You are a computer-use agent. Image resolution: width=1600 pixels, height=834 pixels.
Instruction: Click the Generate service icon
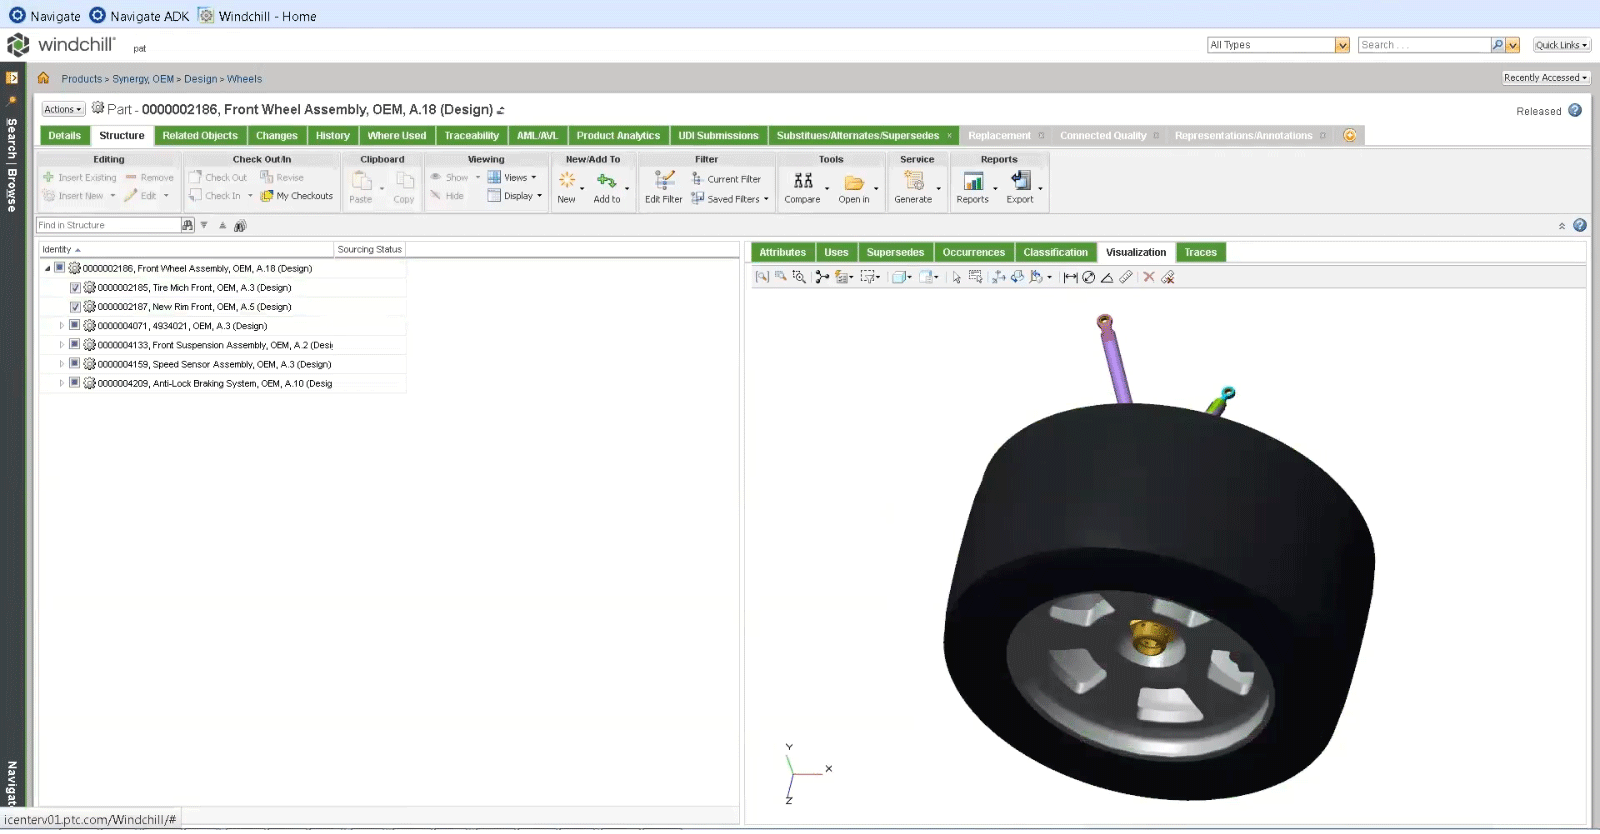point(913,181)
